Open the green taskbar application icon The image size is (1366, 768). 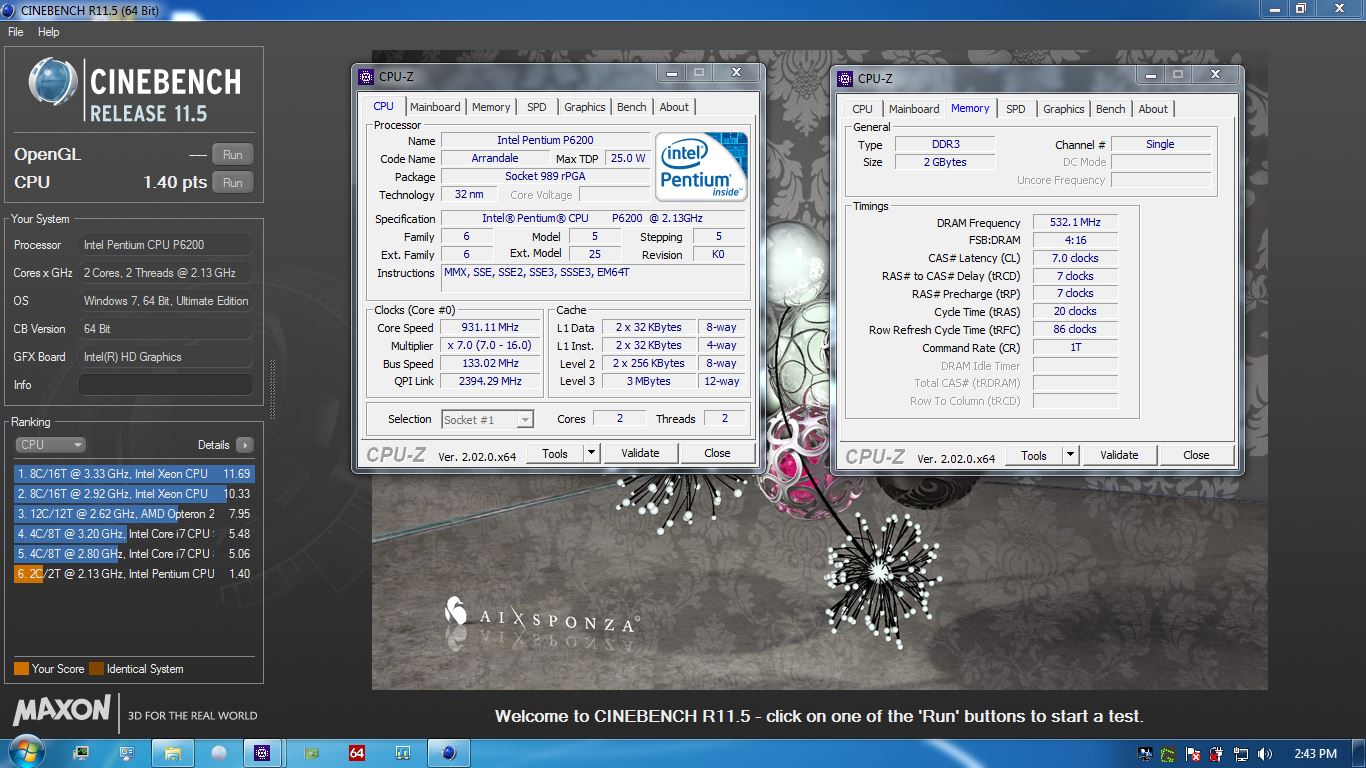(x=311, y=753)
